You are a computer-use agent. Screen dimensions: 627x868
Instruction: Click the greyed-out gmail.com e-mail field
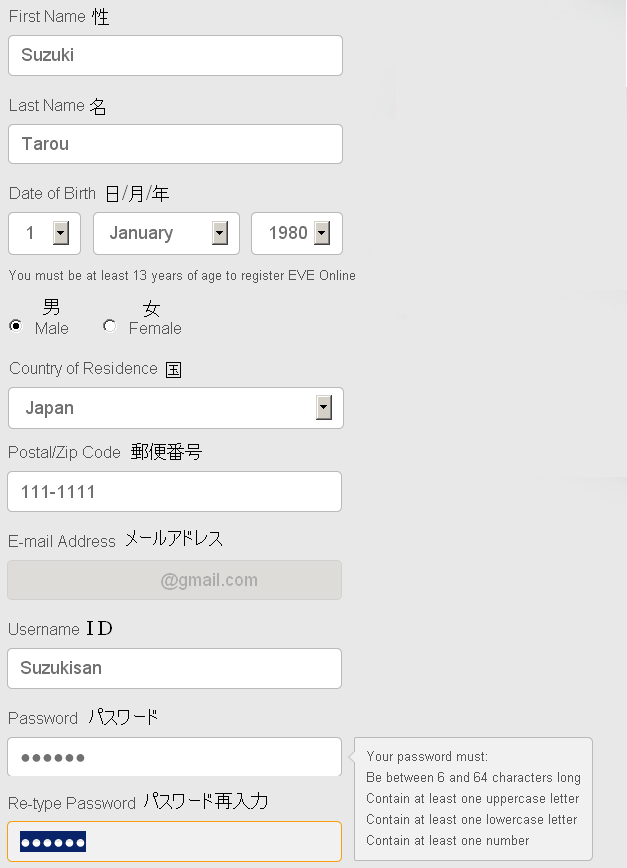coord(175,580)
